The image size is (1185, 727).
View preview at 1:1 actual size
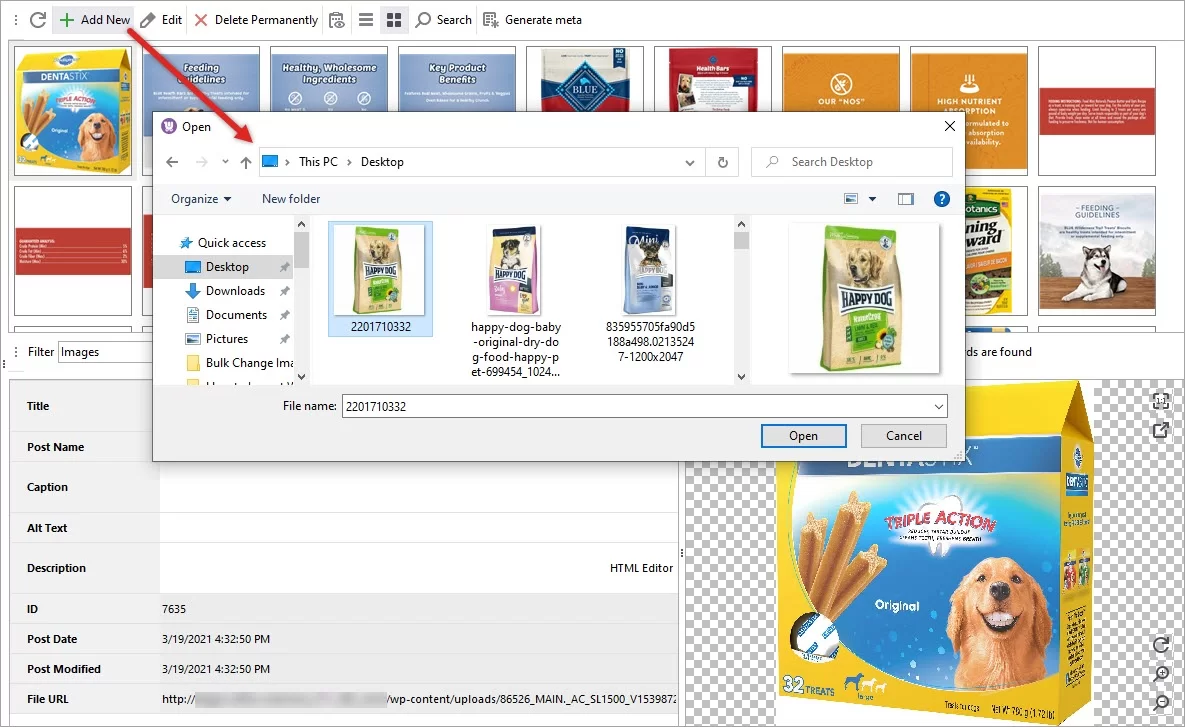click(1161, 402)
